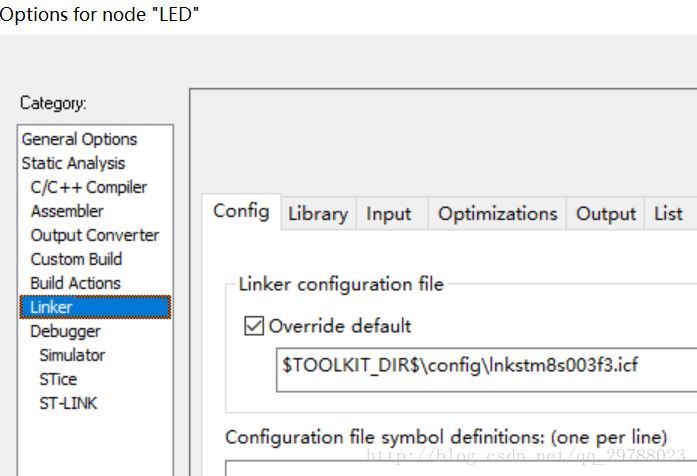The height and width of the screenshot is (476, 697).
Task: Select Static Analysis category
Action: 73,163
